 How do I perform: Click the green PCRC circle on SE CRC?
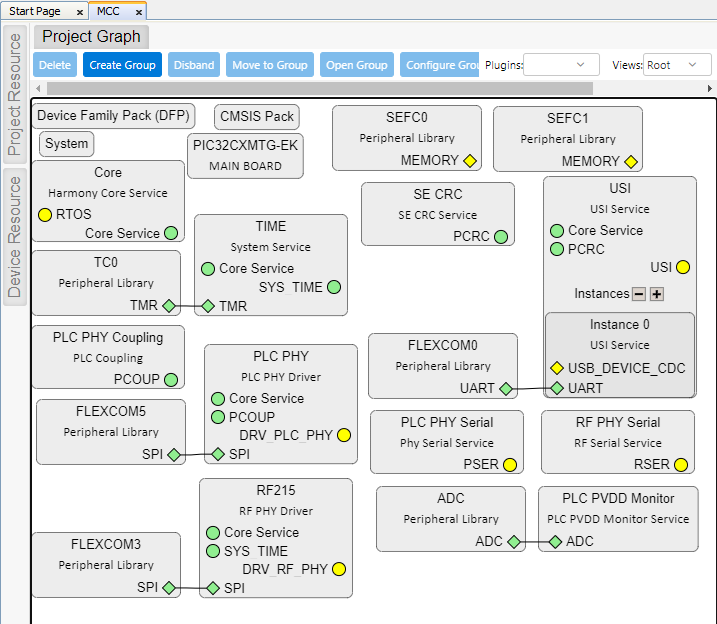pos(501,237)
